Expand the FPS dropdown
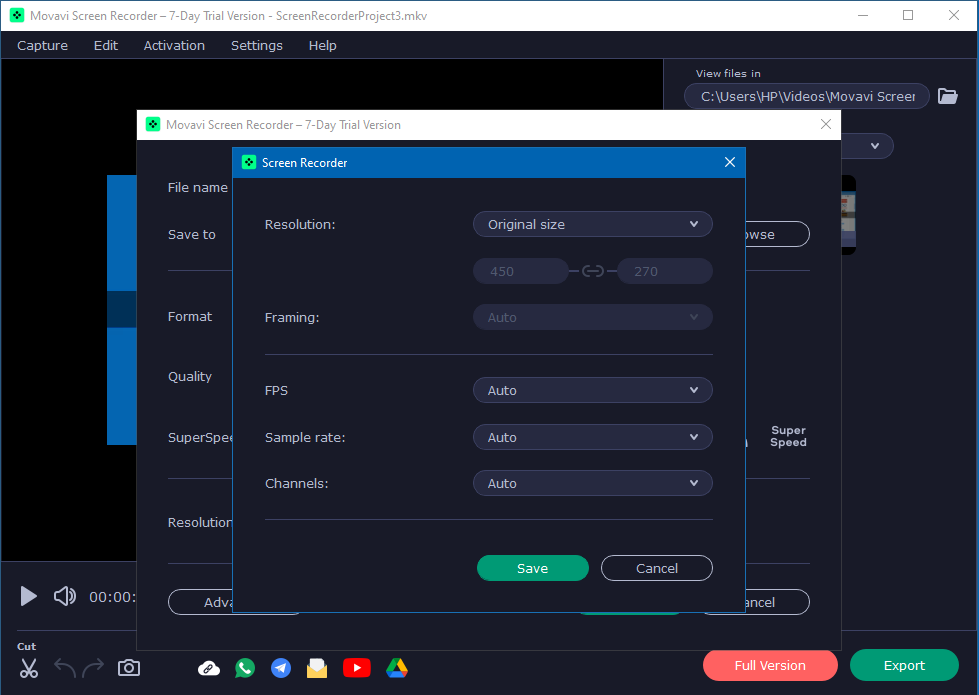This screenshot has height=695, width=979. click(592, 390)
